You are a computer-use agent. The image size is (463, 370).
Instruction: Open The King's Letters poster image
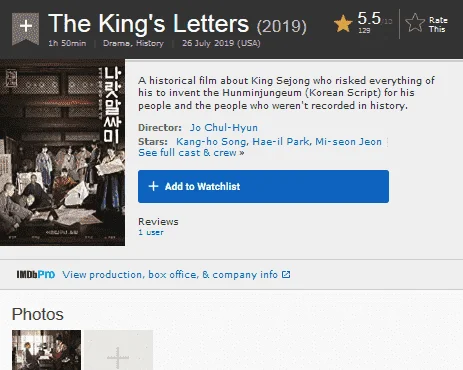click(x=62, y=152)
